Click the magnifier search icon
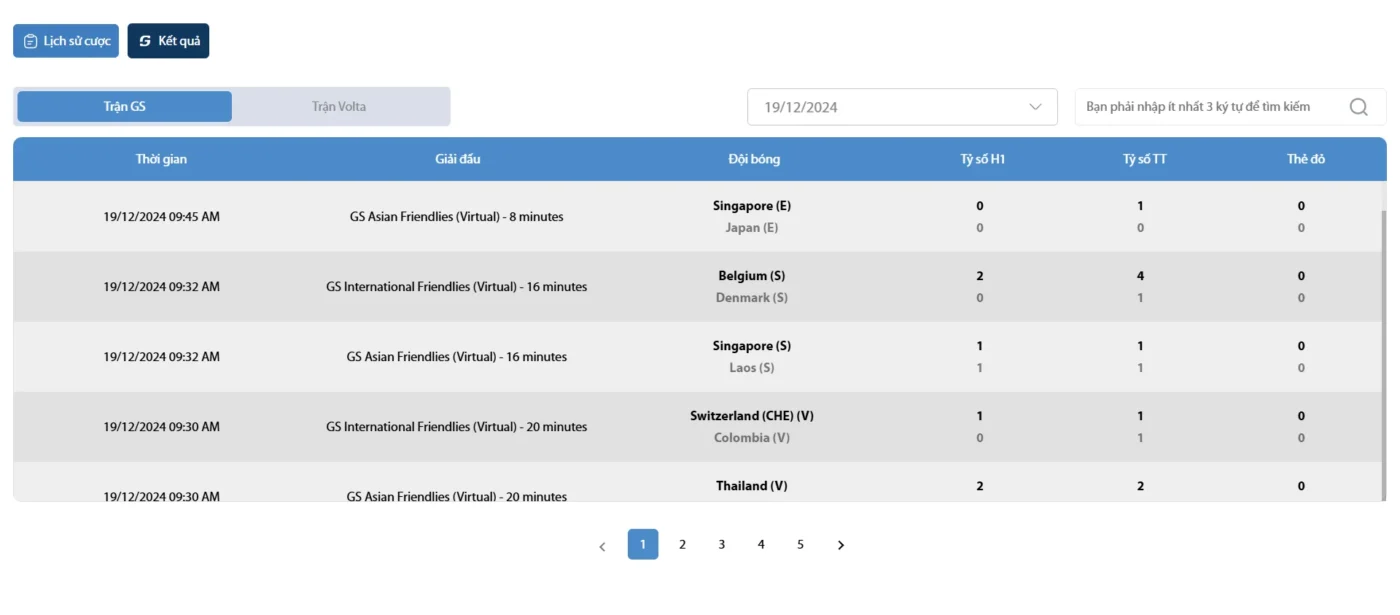This screenshot has height=615, width=1400. pos(1358,107)
